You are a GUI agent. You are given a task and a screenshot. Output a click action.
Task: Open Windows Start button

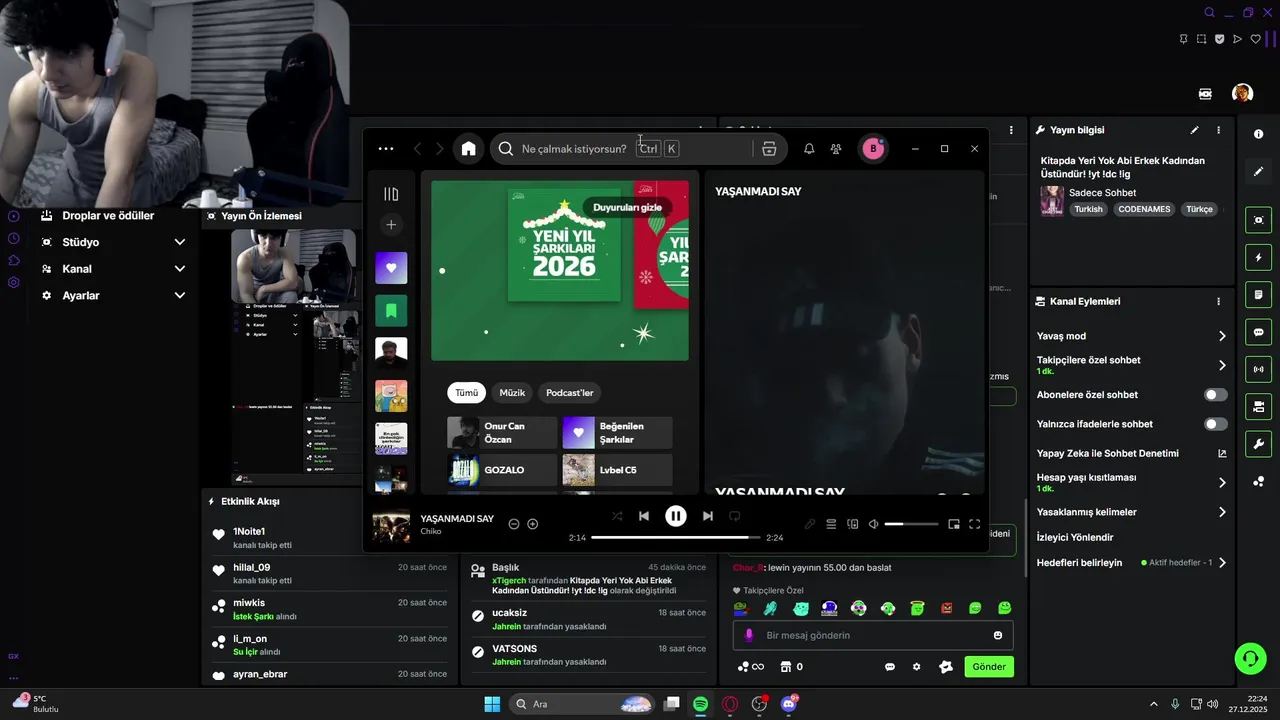click(x=492, y=704)
